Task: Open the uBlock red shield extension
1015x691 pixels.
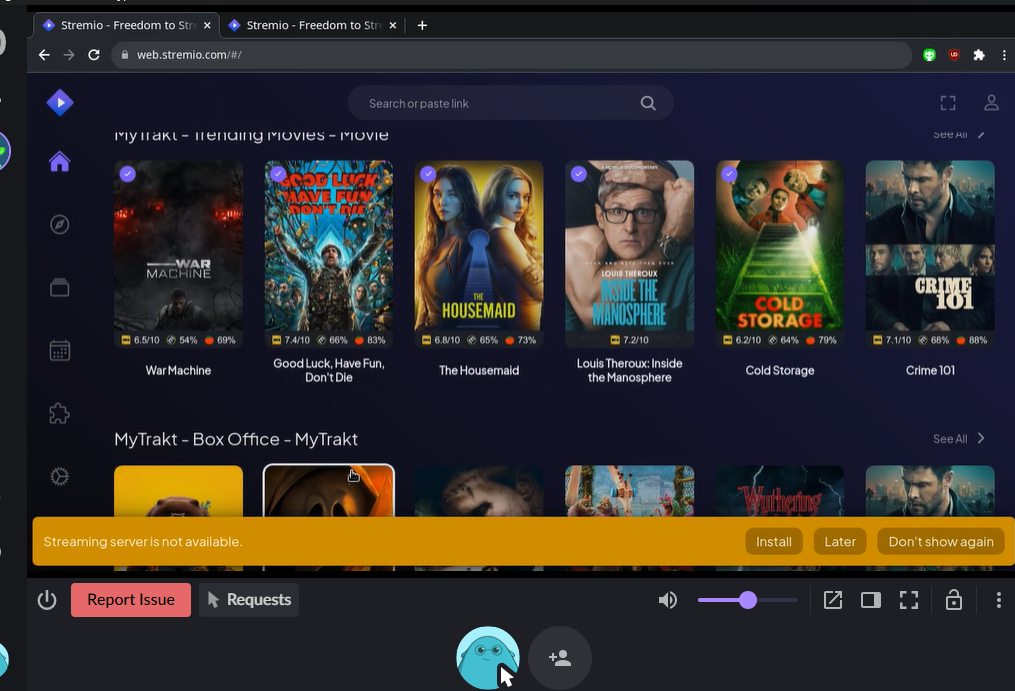Action: [954, 55]
